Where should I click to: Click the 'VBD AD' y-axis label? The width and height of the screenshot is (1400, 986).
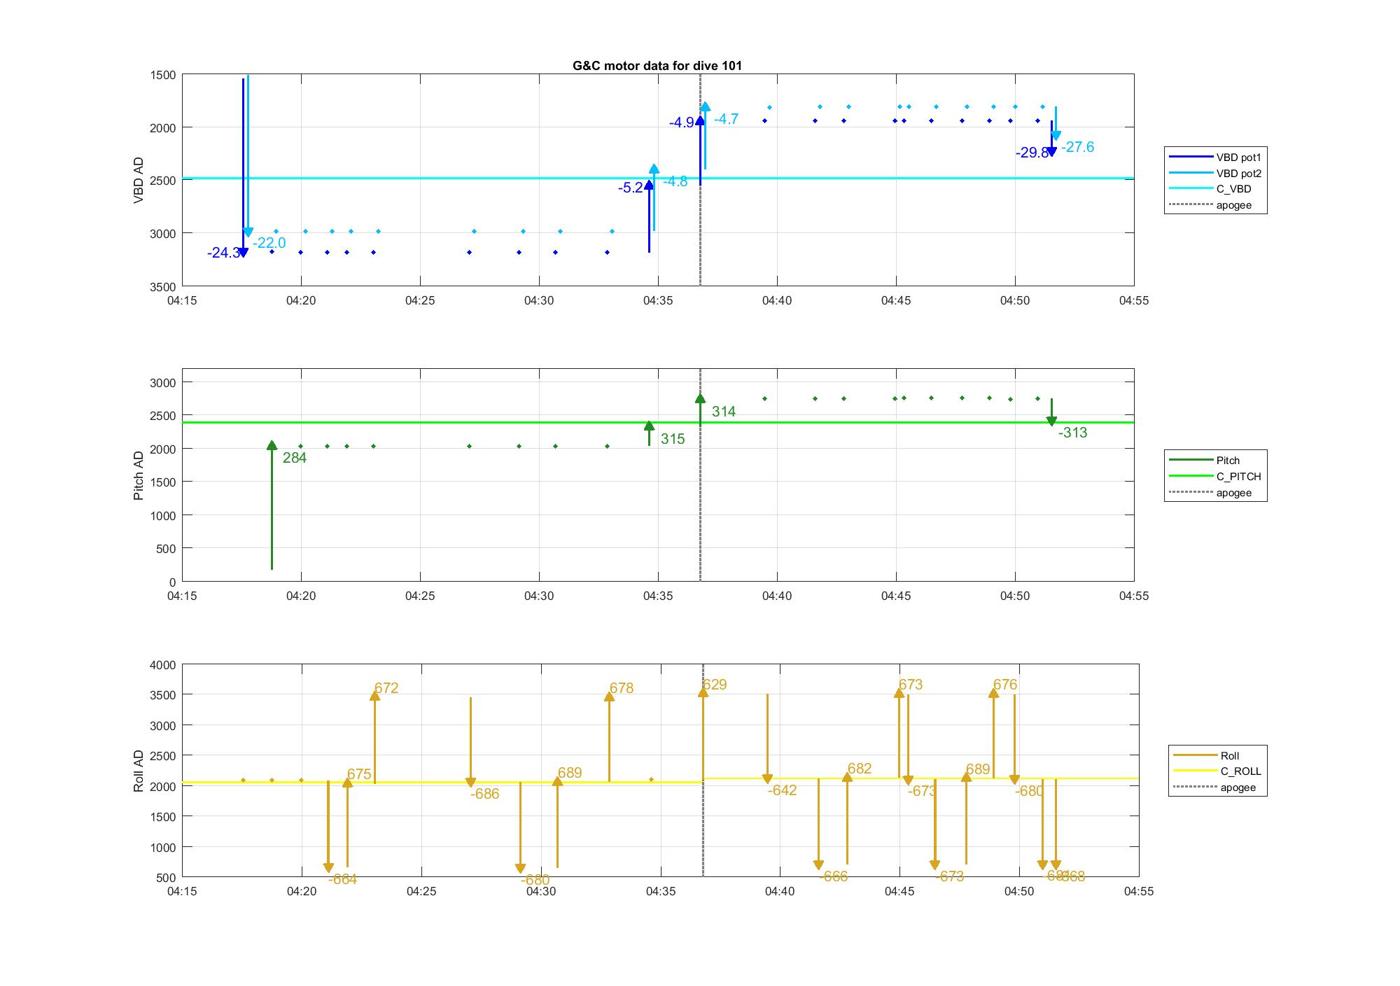pyautogui.click(x=139, y=180)
